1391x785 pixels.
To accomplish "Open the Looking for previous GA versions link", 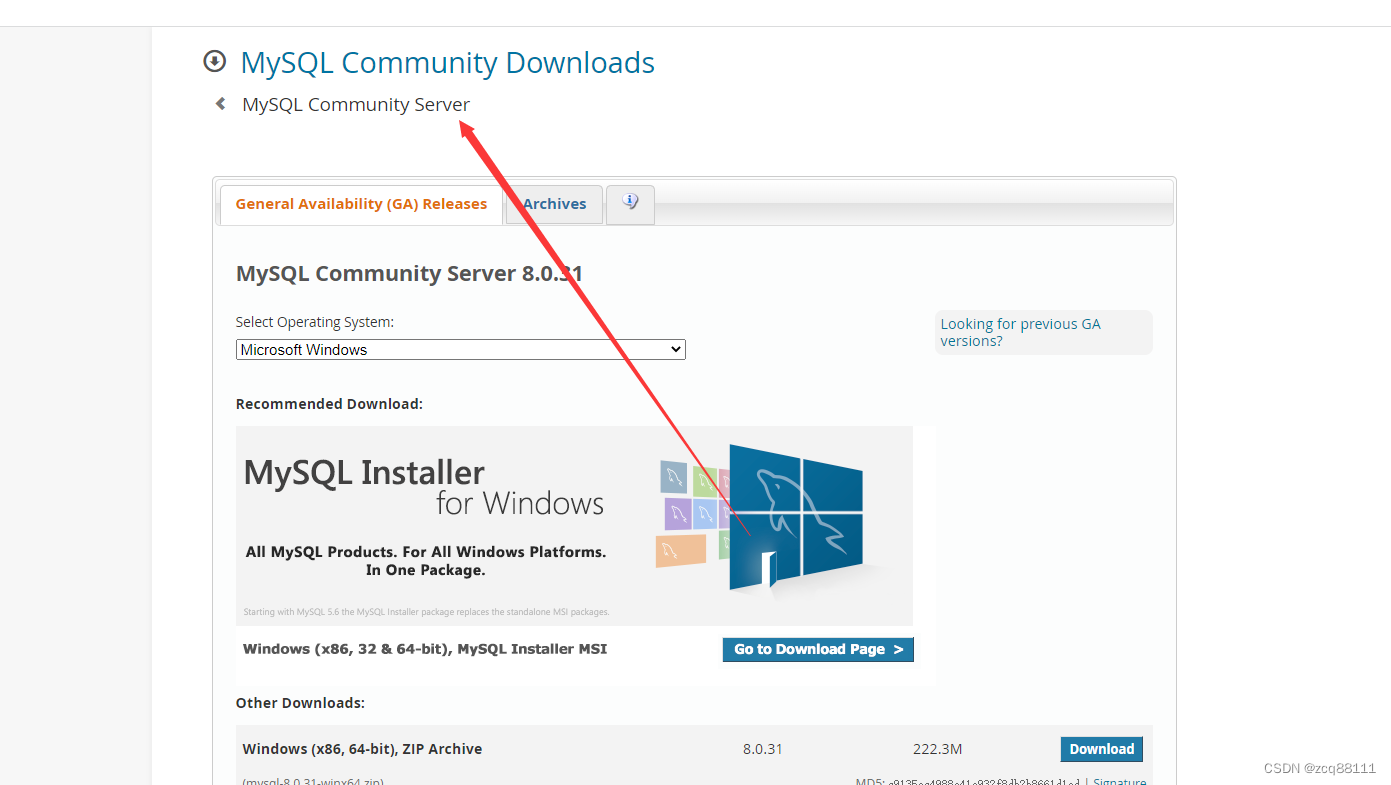I will click(1020, 332).
